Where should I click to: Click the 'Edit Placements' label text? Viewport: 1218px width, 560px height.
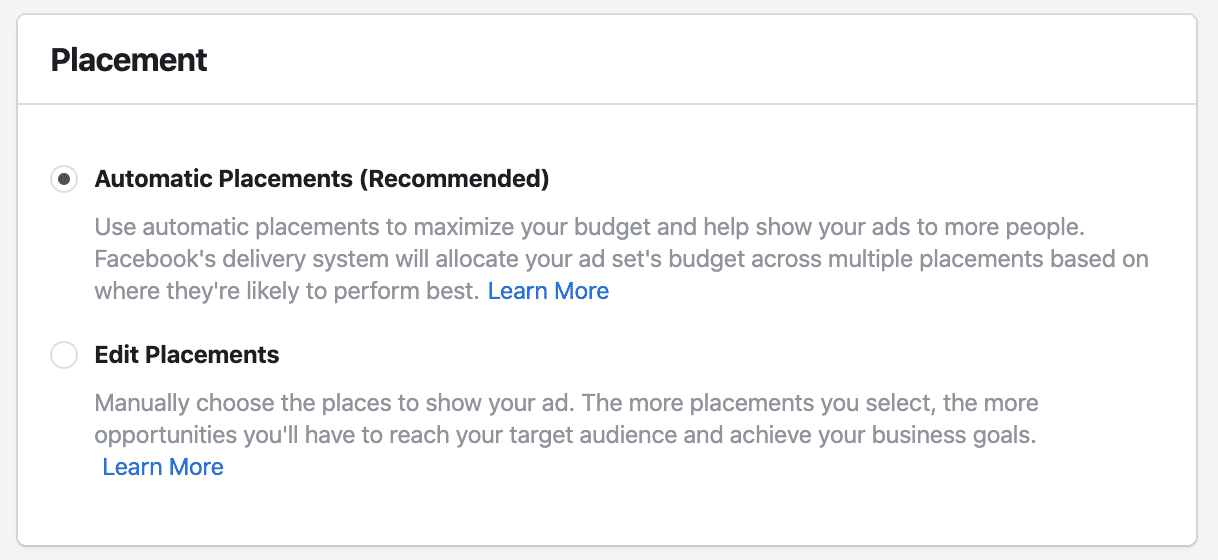[187, 355]
